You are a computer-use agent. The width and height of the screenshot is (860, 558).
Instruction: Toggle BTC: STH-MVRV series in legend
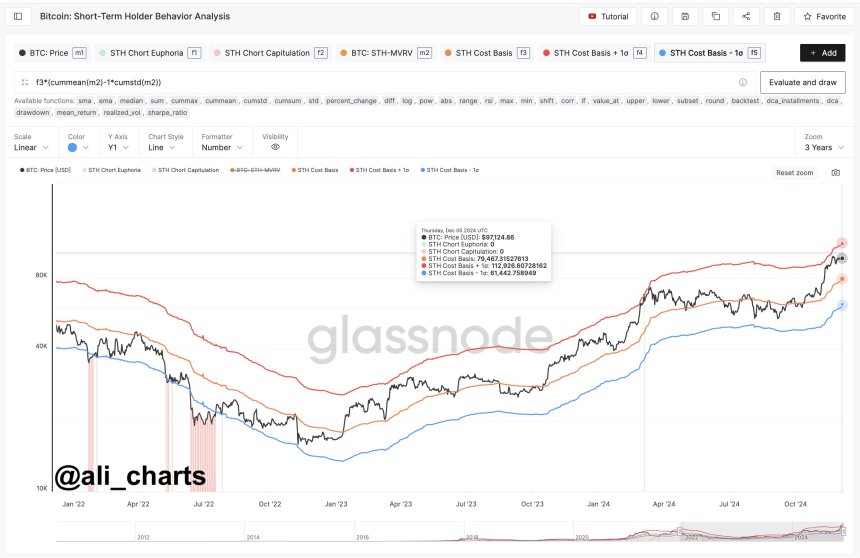click(259, 171)
